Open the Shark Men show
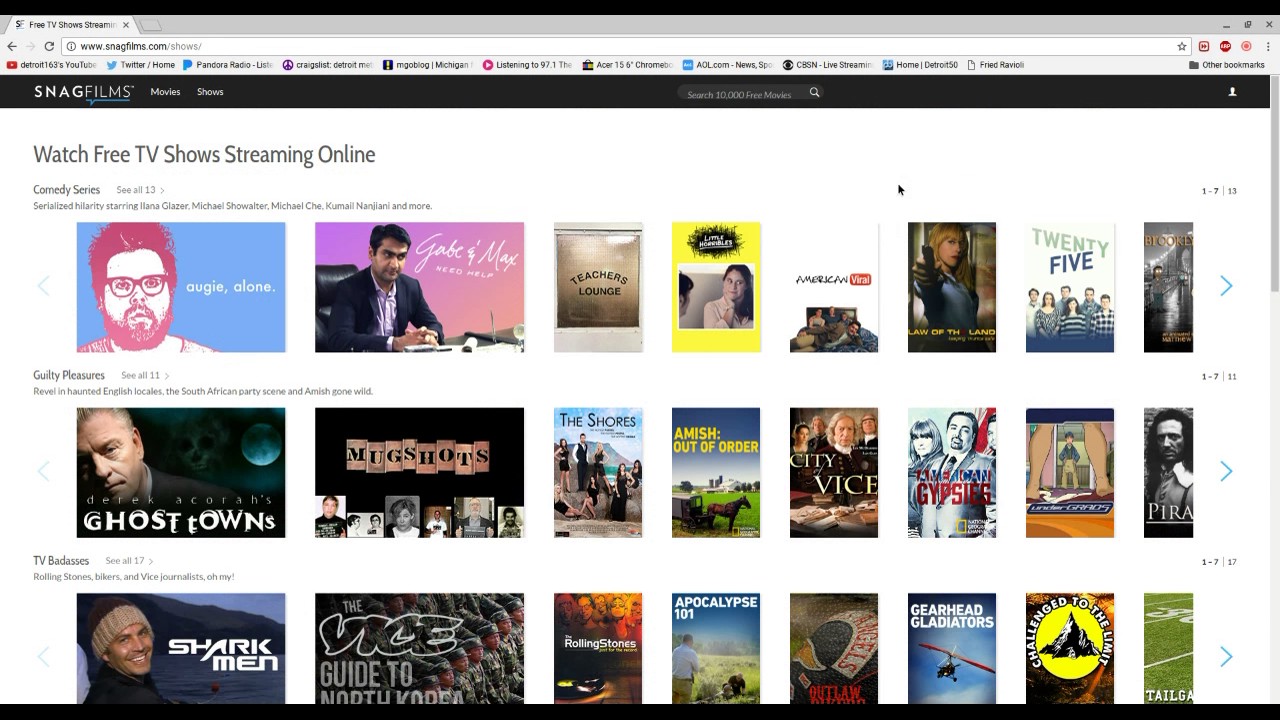The width and height of the screenshot is (1280, 720). pyautogui.click(x=181, y=648)
